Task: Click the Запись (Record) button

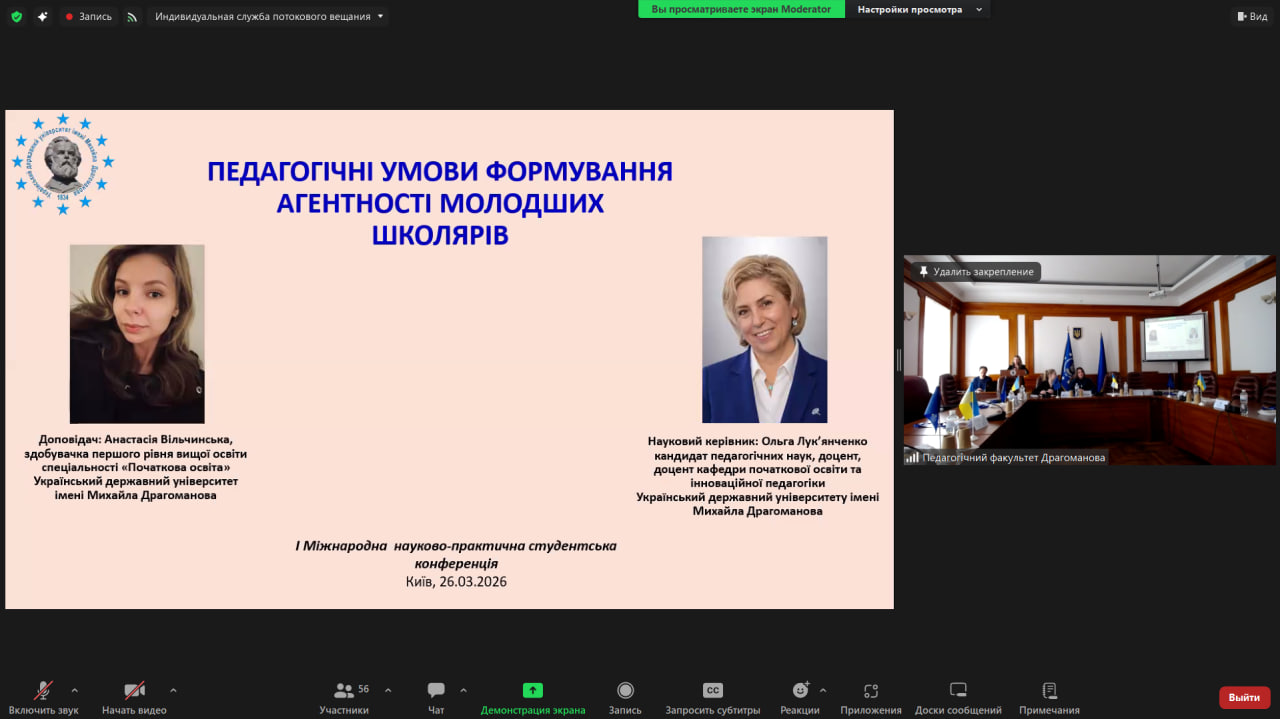Action: pos(624,695)
